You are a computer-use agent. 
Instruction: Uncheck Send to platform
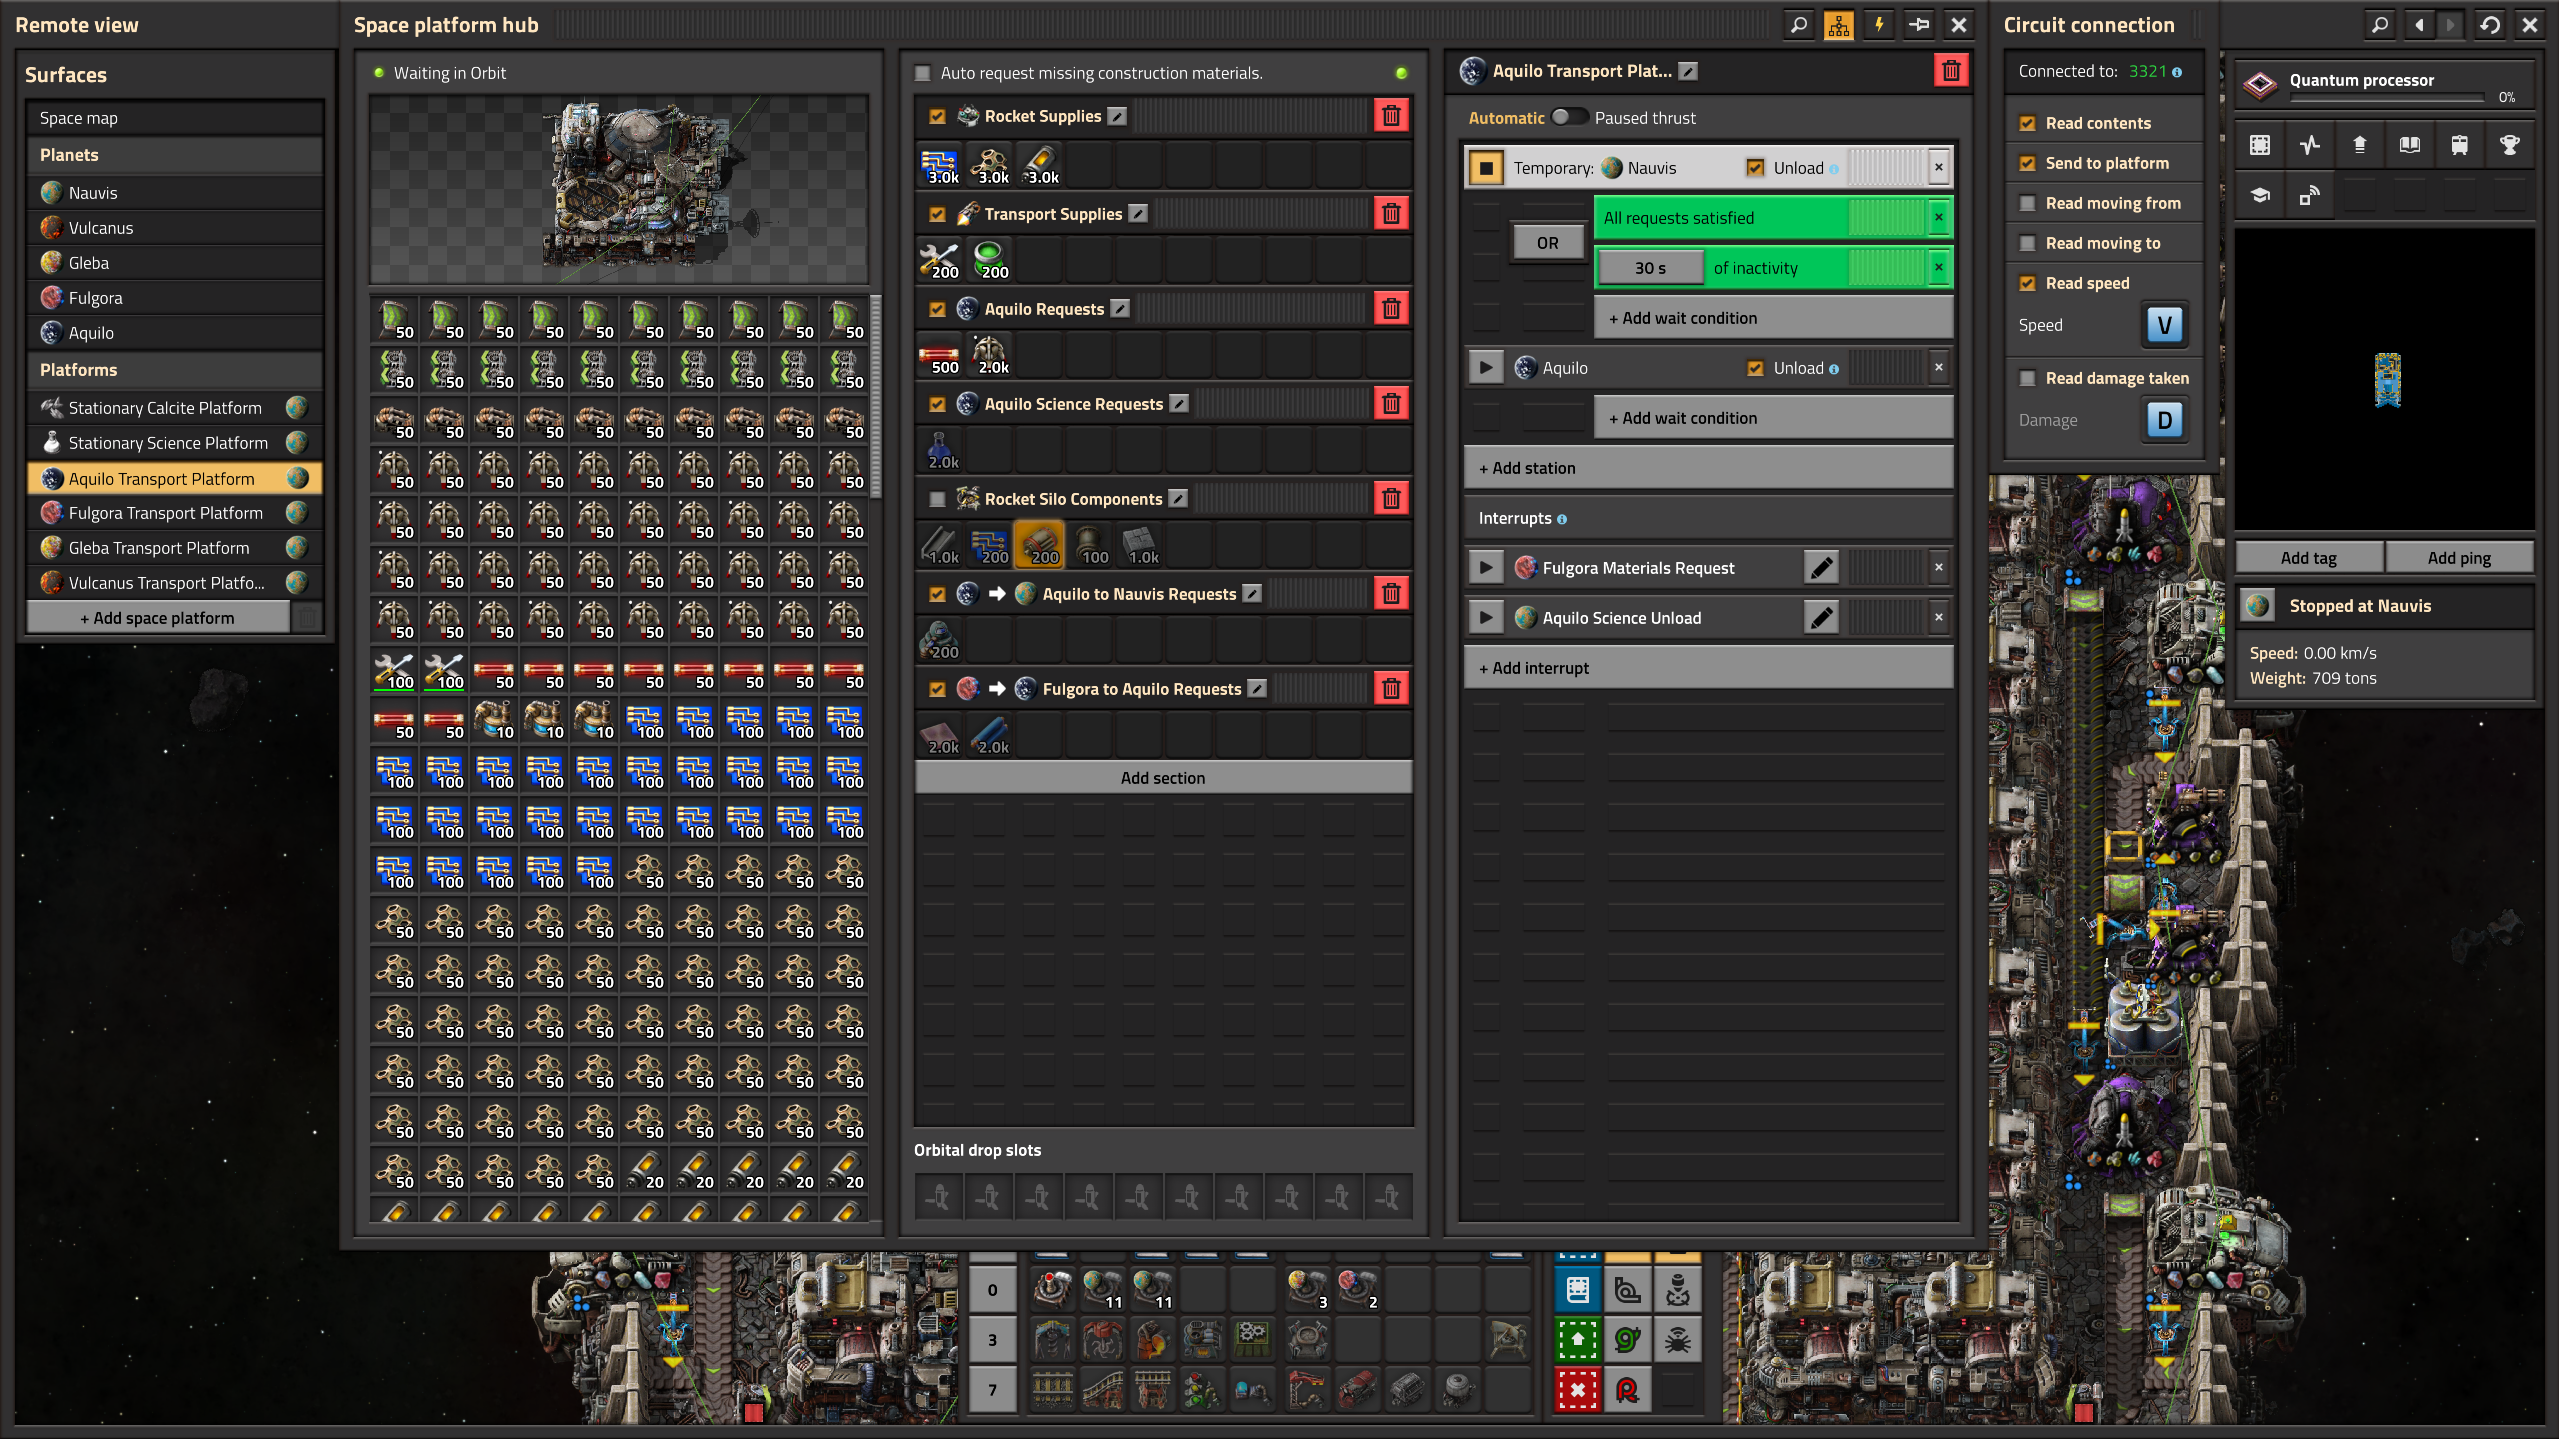point(2027,163)
